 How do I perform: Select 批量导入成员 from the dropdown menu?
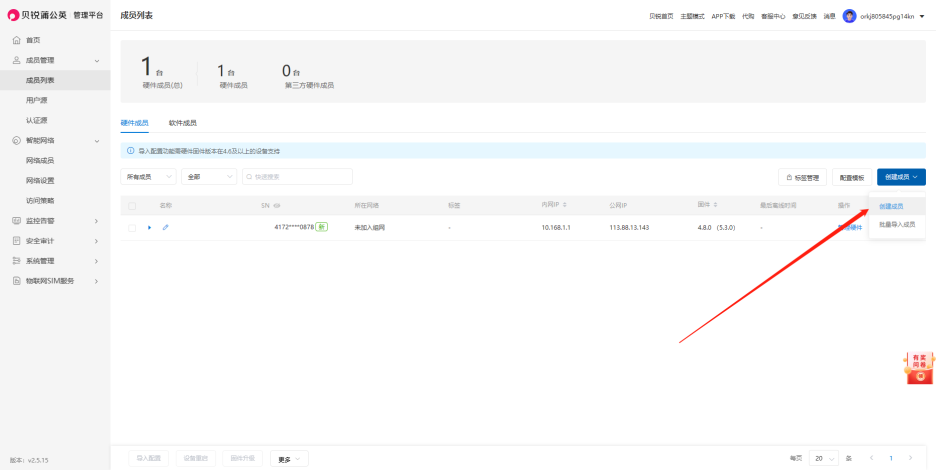(x=896, y=224)
